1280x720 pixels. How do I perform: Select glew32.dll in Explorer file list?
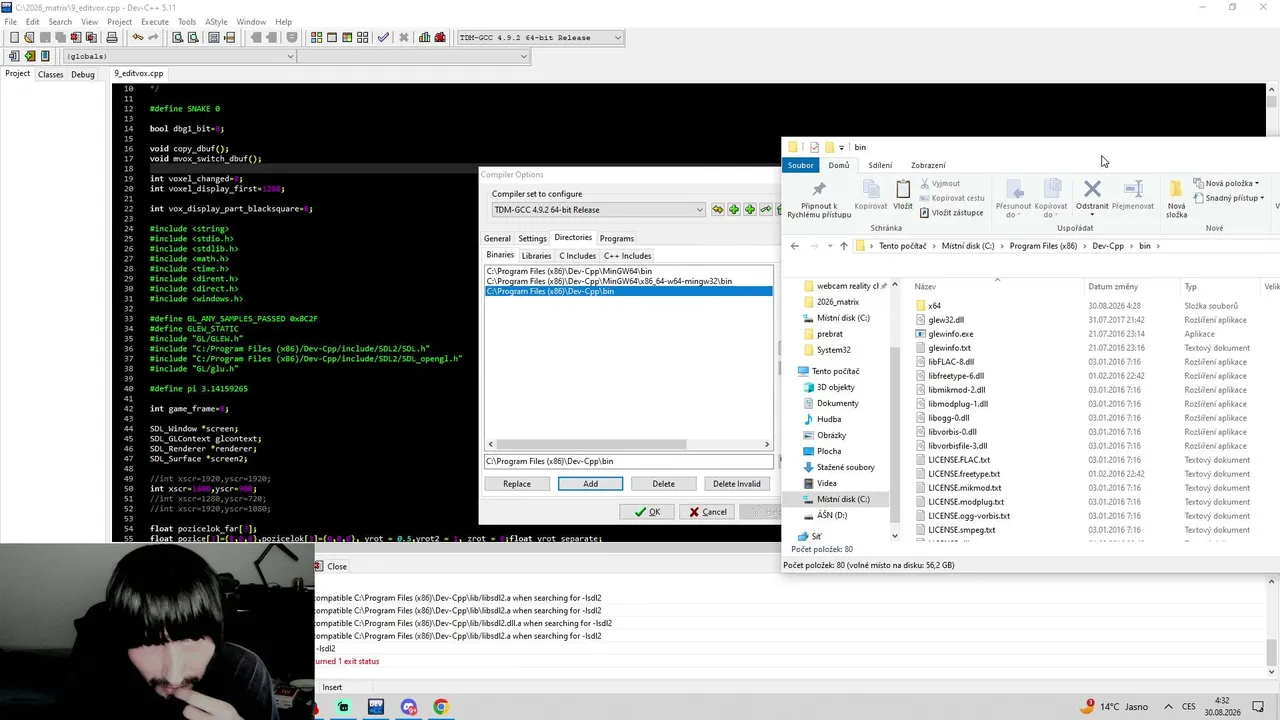[946, 320]
